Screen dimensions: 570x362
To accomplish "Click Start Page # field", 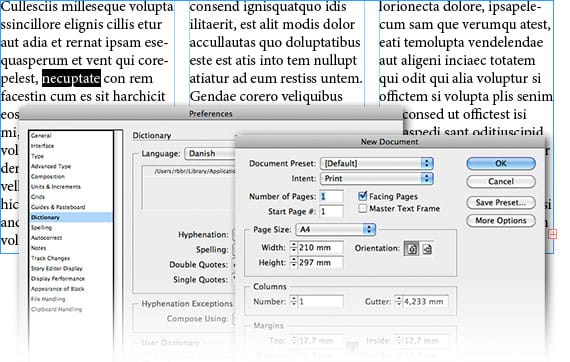I will 332,211.
